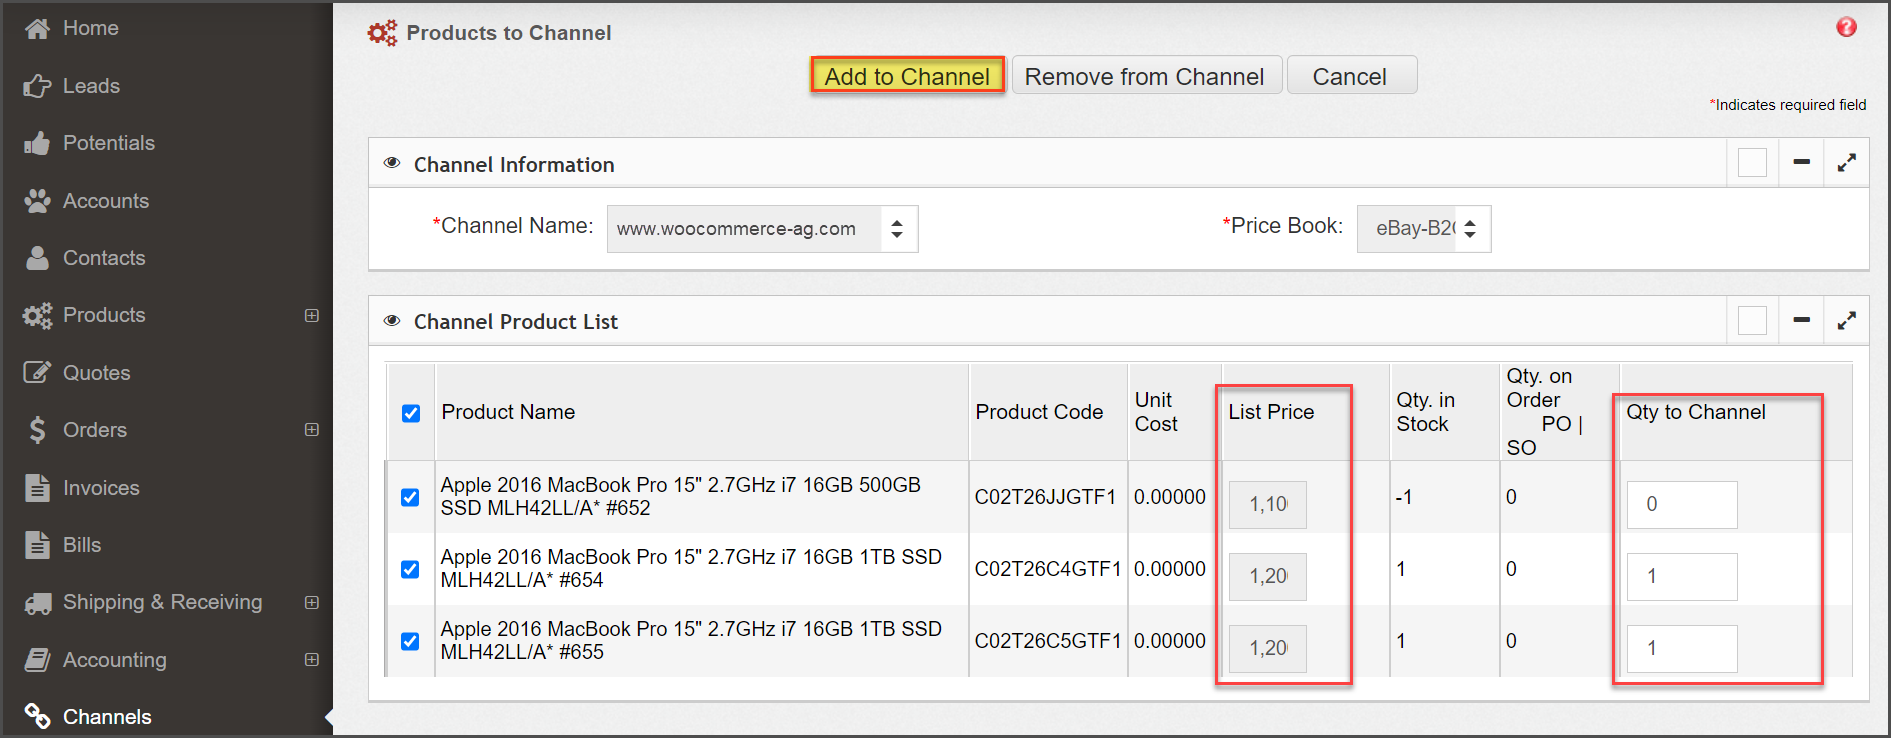Click the Potentials thumbs-up icon
The width and height of the screenshot is (1891, 738).
click(37, 143)
